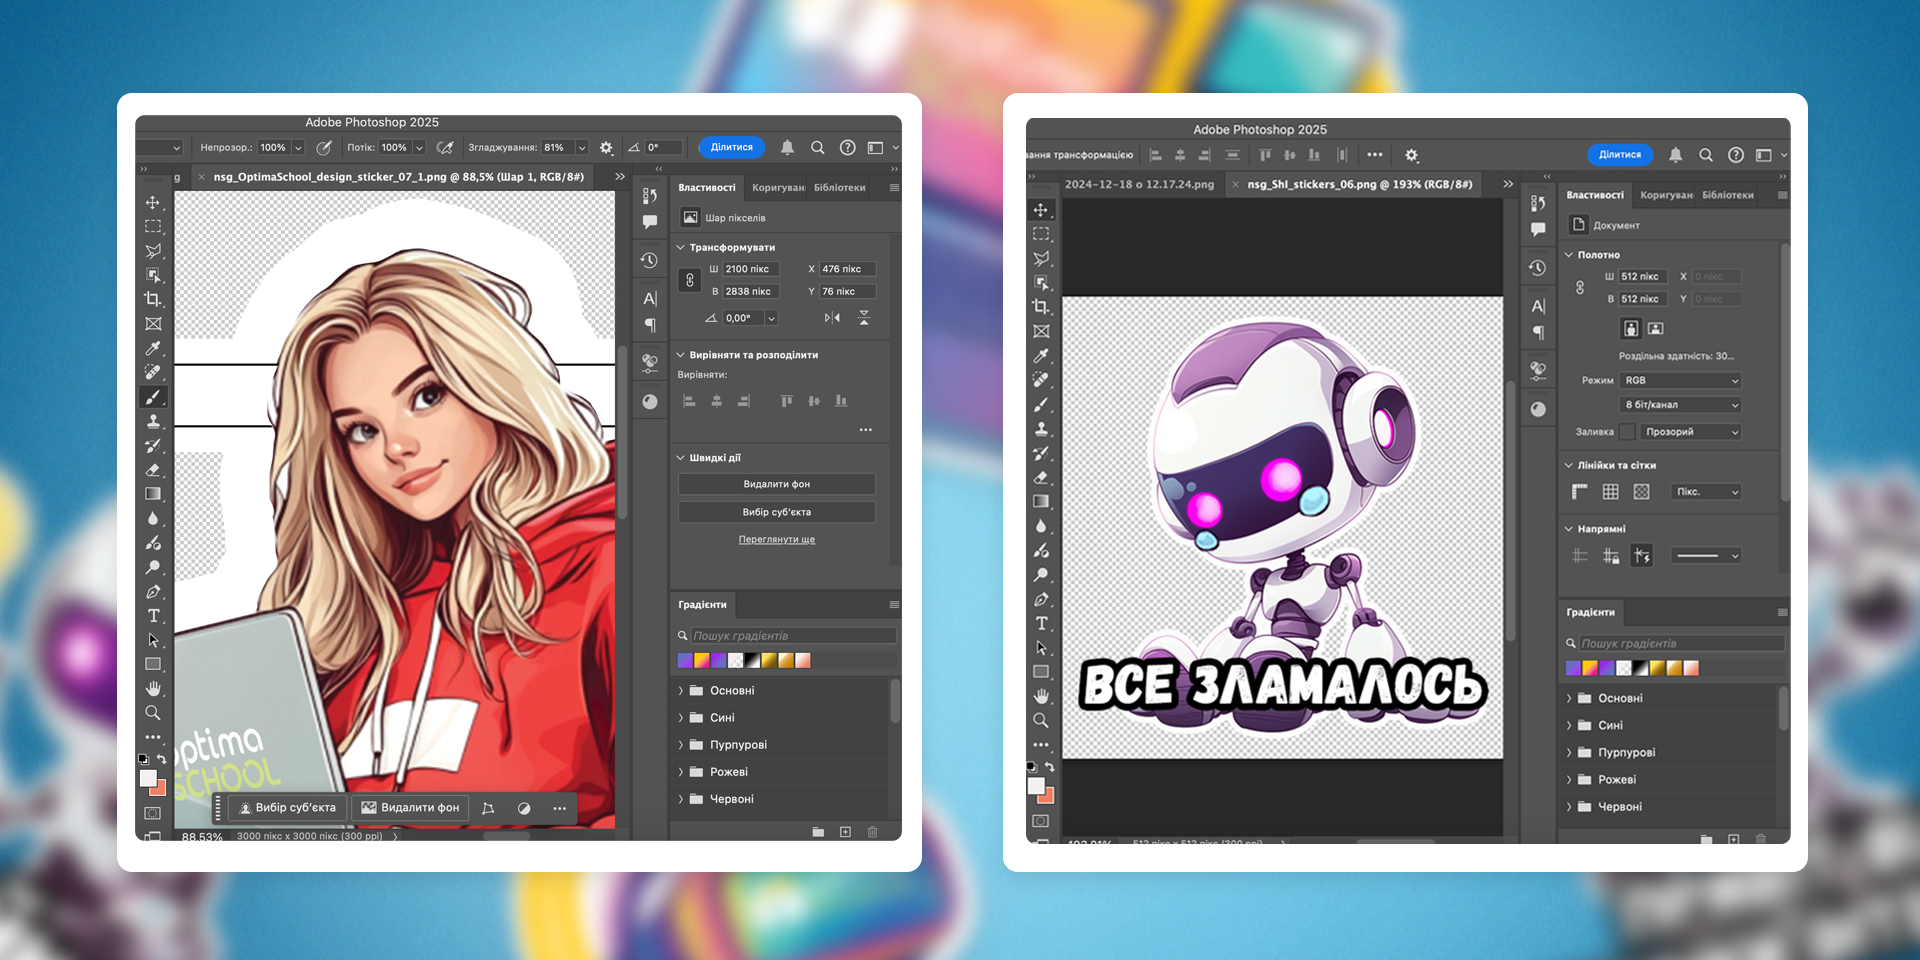Expand the Пурпурові gradient folder in left window
Screen dimensions: 1920x960
[681, 745]
